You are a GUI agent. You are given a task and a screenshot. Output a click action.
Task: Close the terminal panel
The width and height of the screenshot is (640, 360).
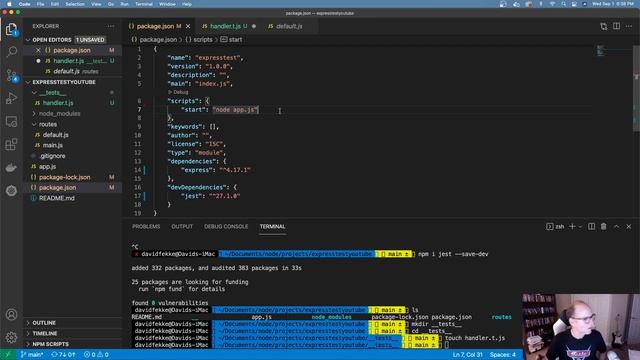point(629,227)
